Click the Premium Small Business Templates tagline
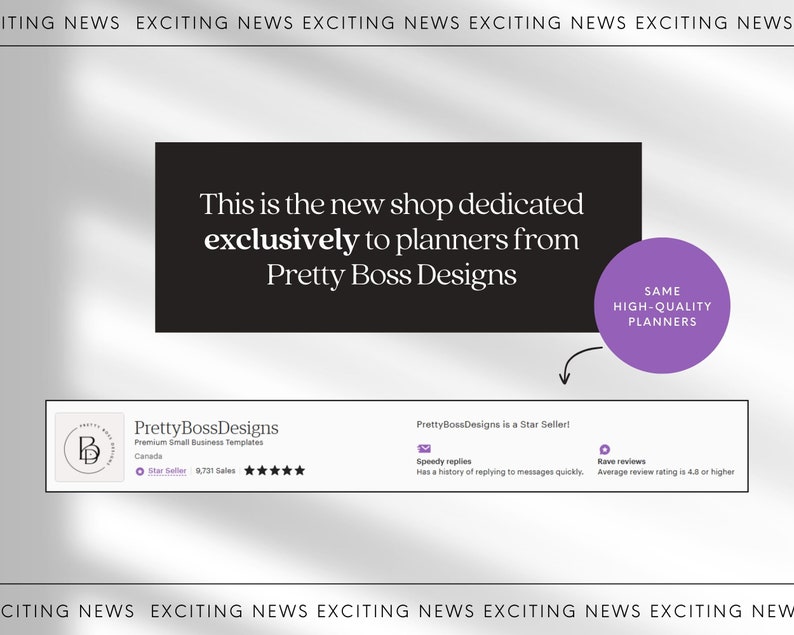Image resolution: width=794 pixels, height=635 pixels. 198,442
